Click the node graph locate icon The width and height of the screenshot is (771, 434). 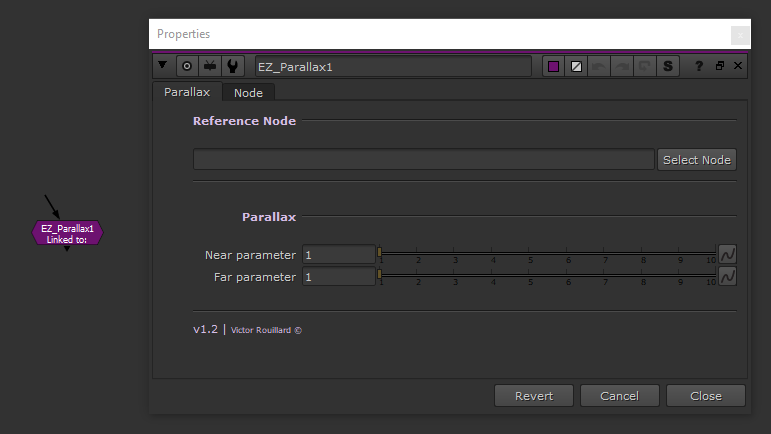click(210, 66)
